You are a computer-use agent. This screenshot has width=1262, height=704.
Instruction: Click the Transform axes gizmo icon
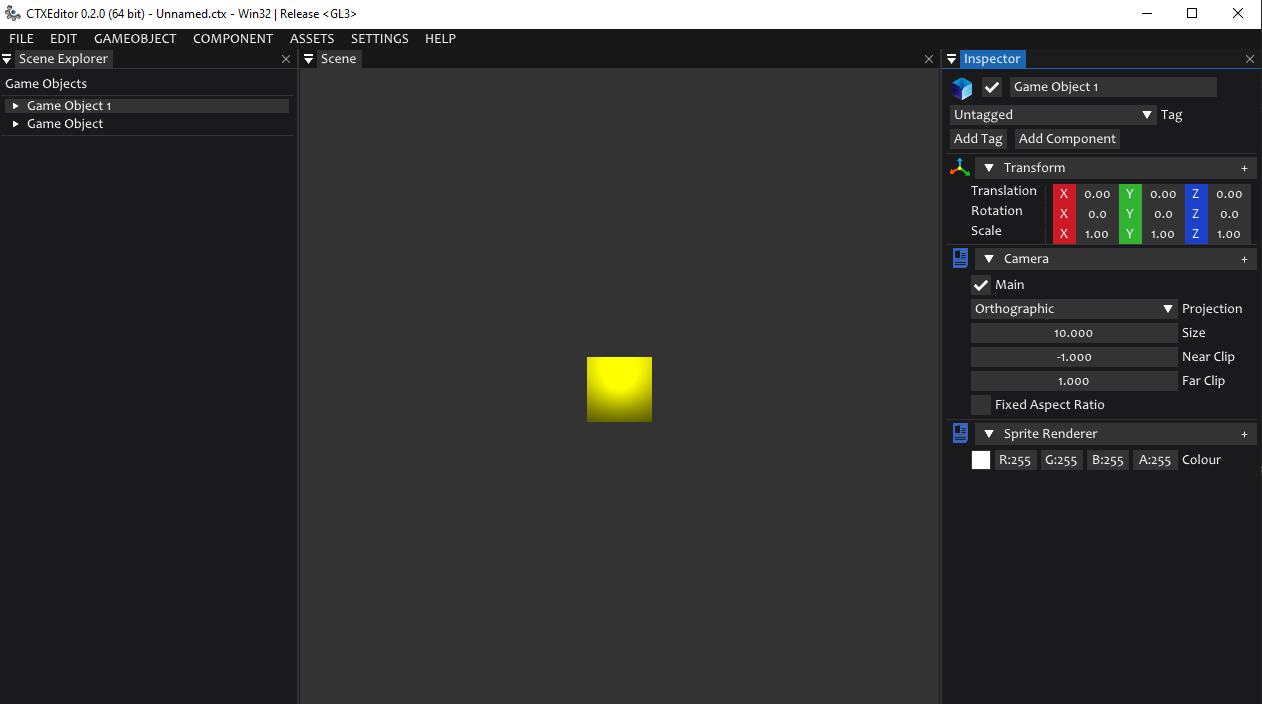(960, 168)
